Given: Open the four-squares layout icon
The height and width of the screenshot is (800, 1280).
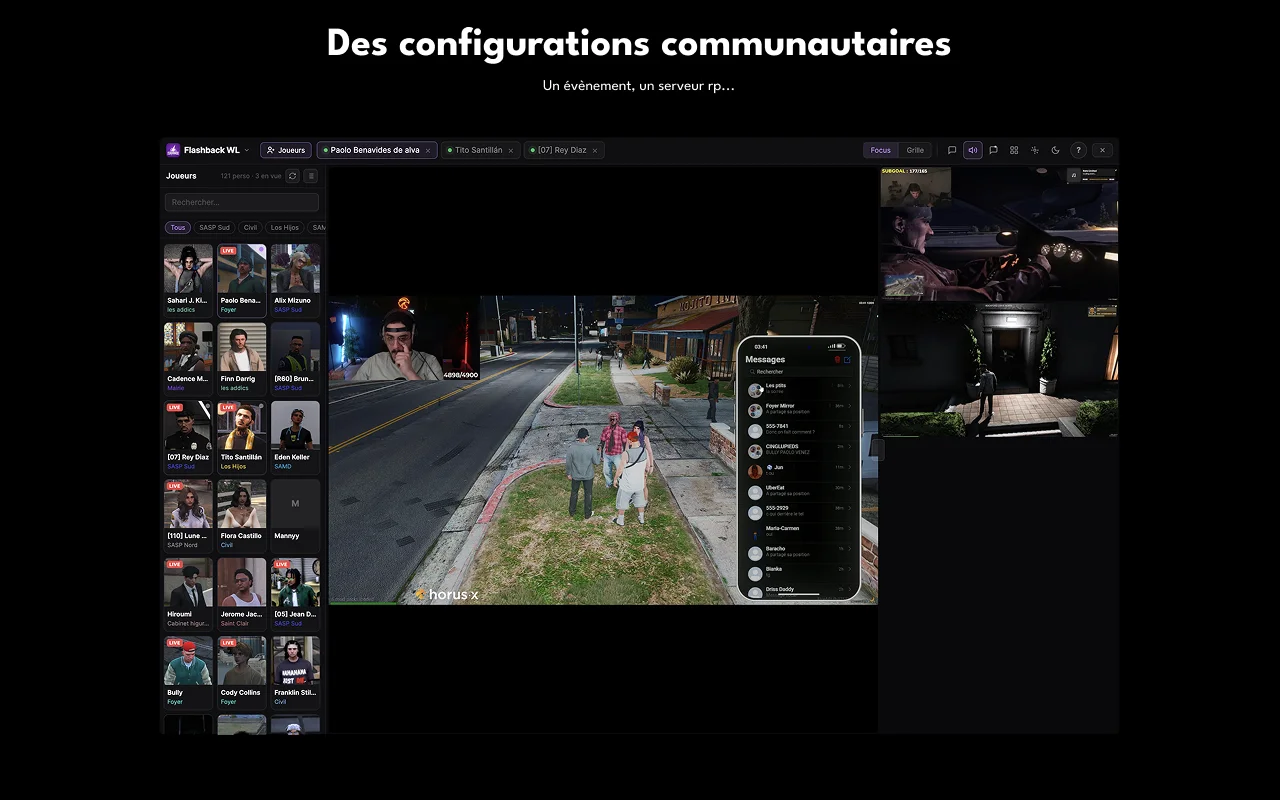Looking at the screenshot, I should pyautogui.click(x=1014, y=150).
